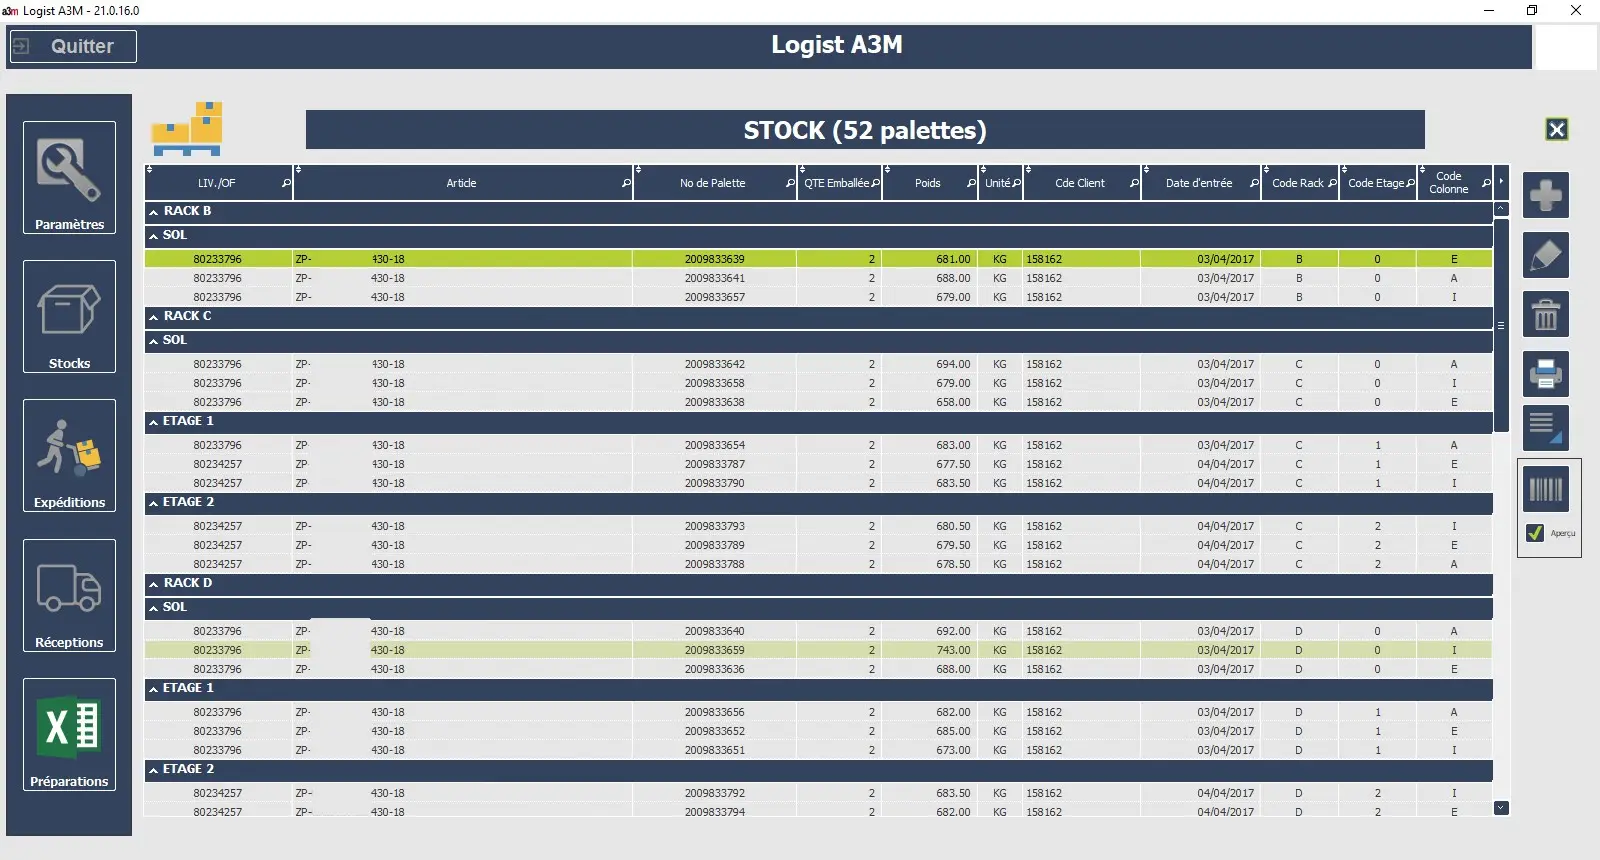This screenshot has height=860, width=1600.
Task: Select pallet row 2009833656
Action: pos(818,712)
